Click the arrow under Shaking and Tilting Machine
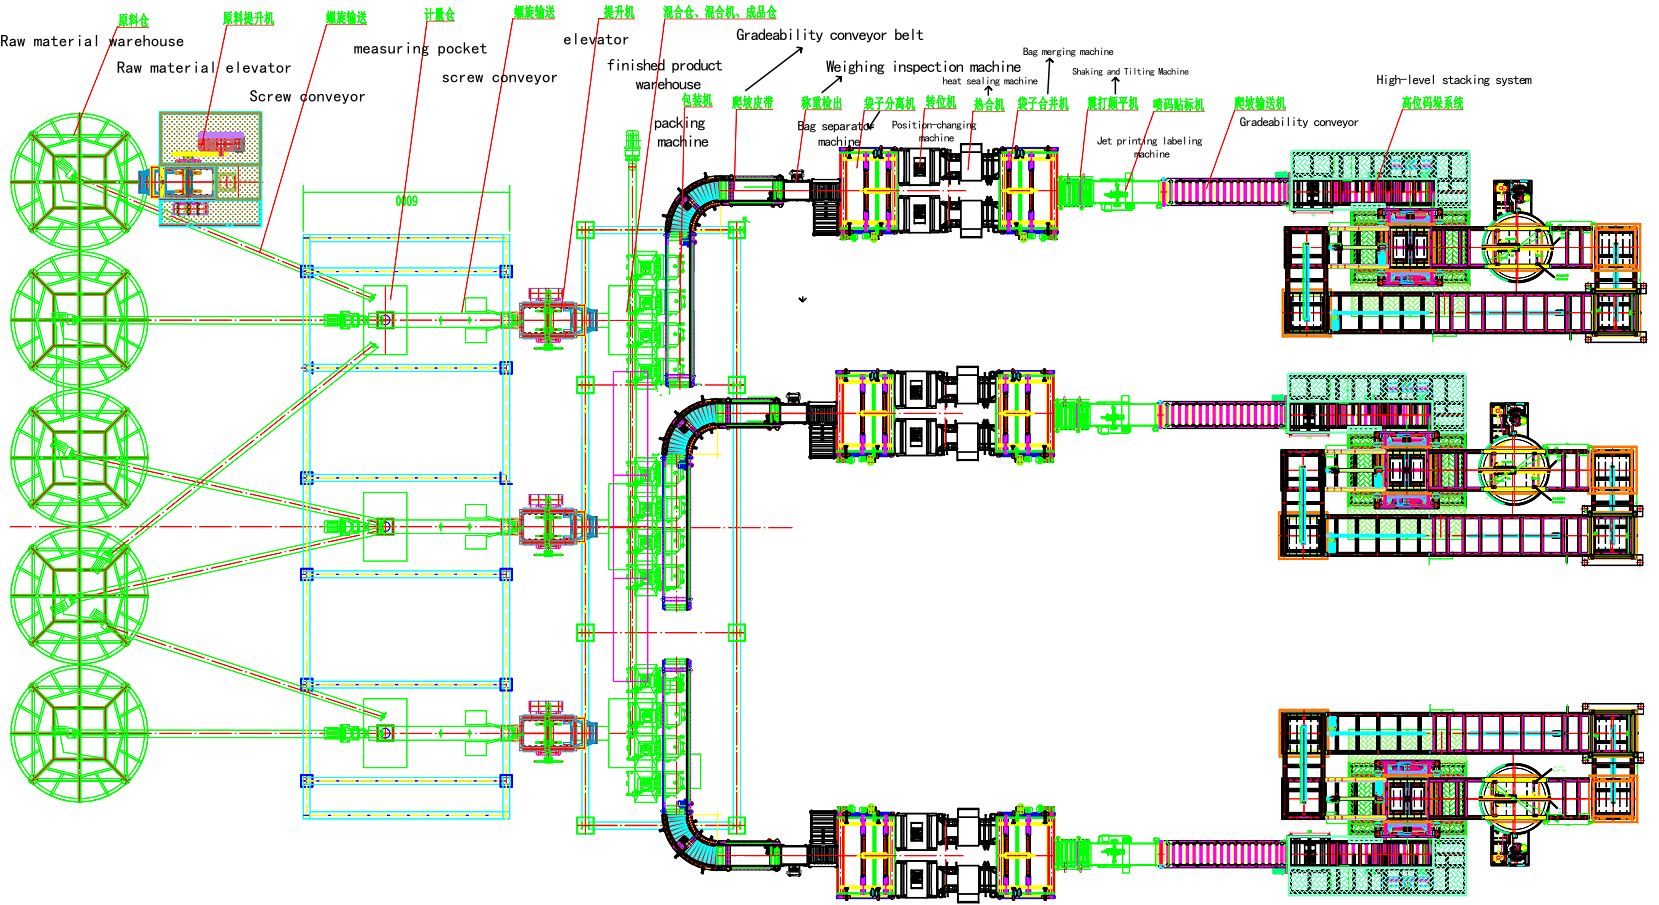Image resolution: width=1659 pixels, height=905 pixels. point(1116,87)
